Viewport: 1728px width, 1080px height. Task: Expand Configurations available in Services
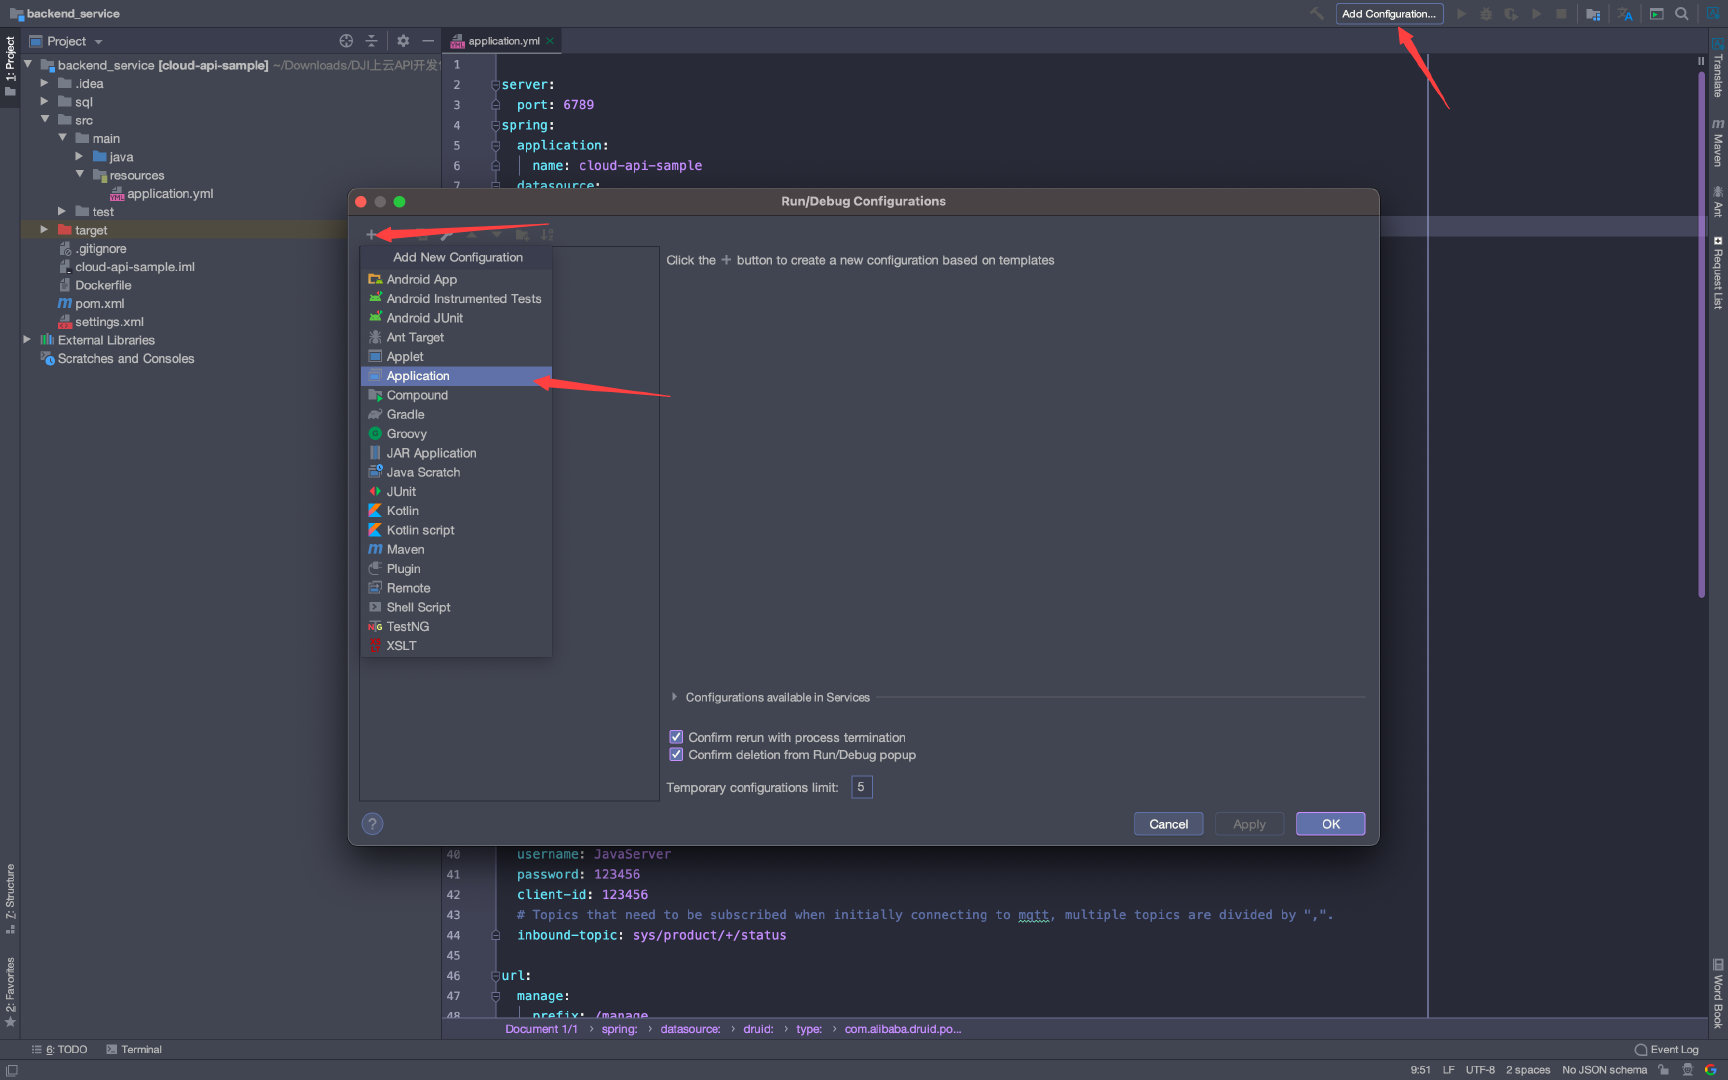pyautogui.click(x=675, y=697)
